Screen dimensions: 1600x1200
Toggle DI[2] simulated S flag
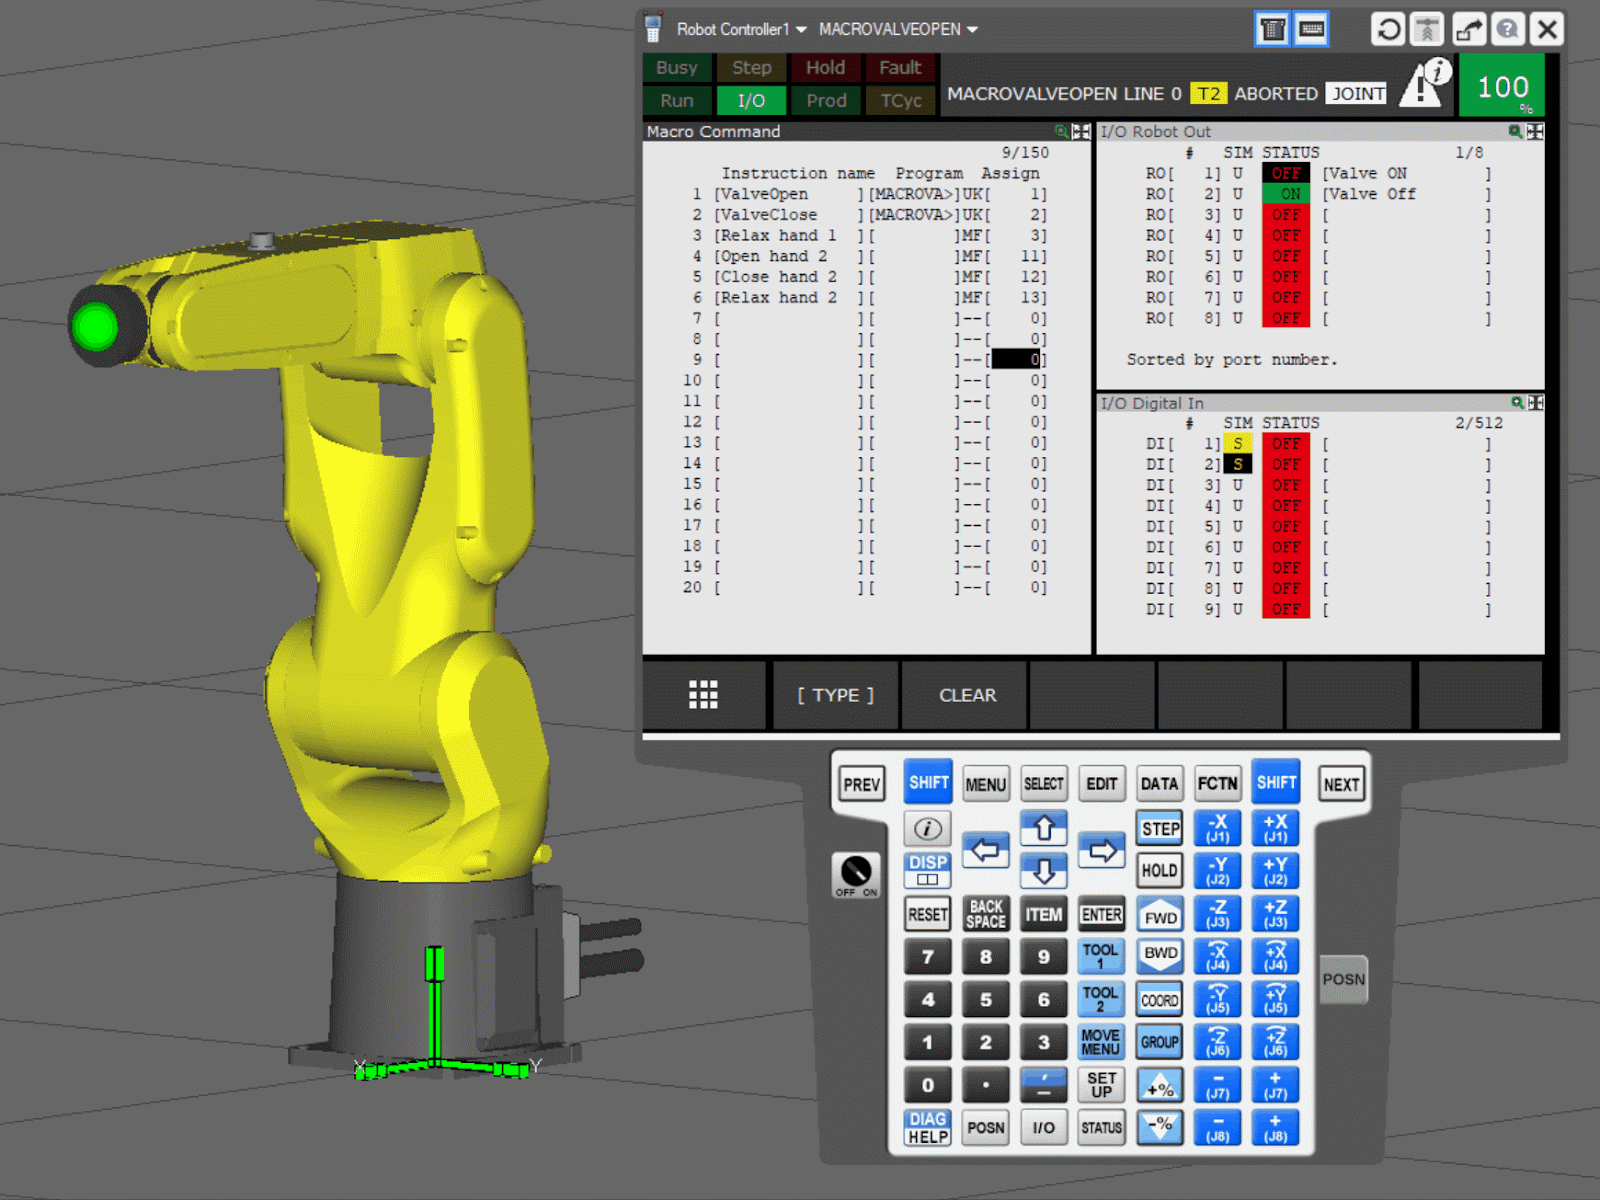pyautogui.click(x=1237, y=464)
